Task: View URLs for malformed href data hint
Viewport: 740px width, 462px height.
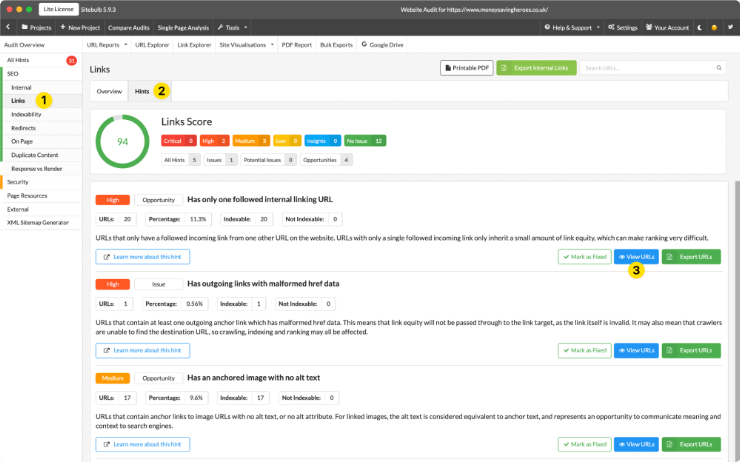Action: (x=636, y=350)
